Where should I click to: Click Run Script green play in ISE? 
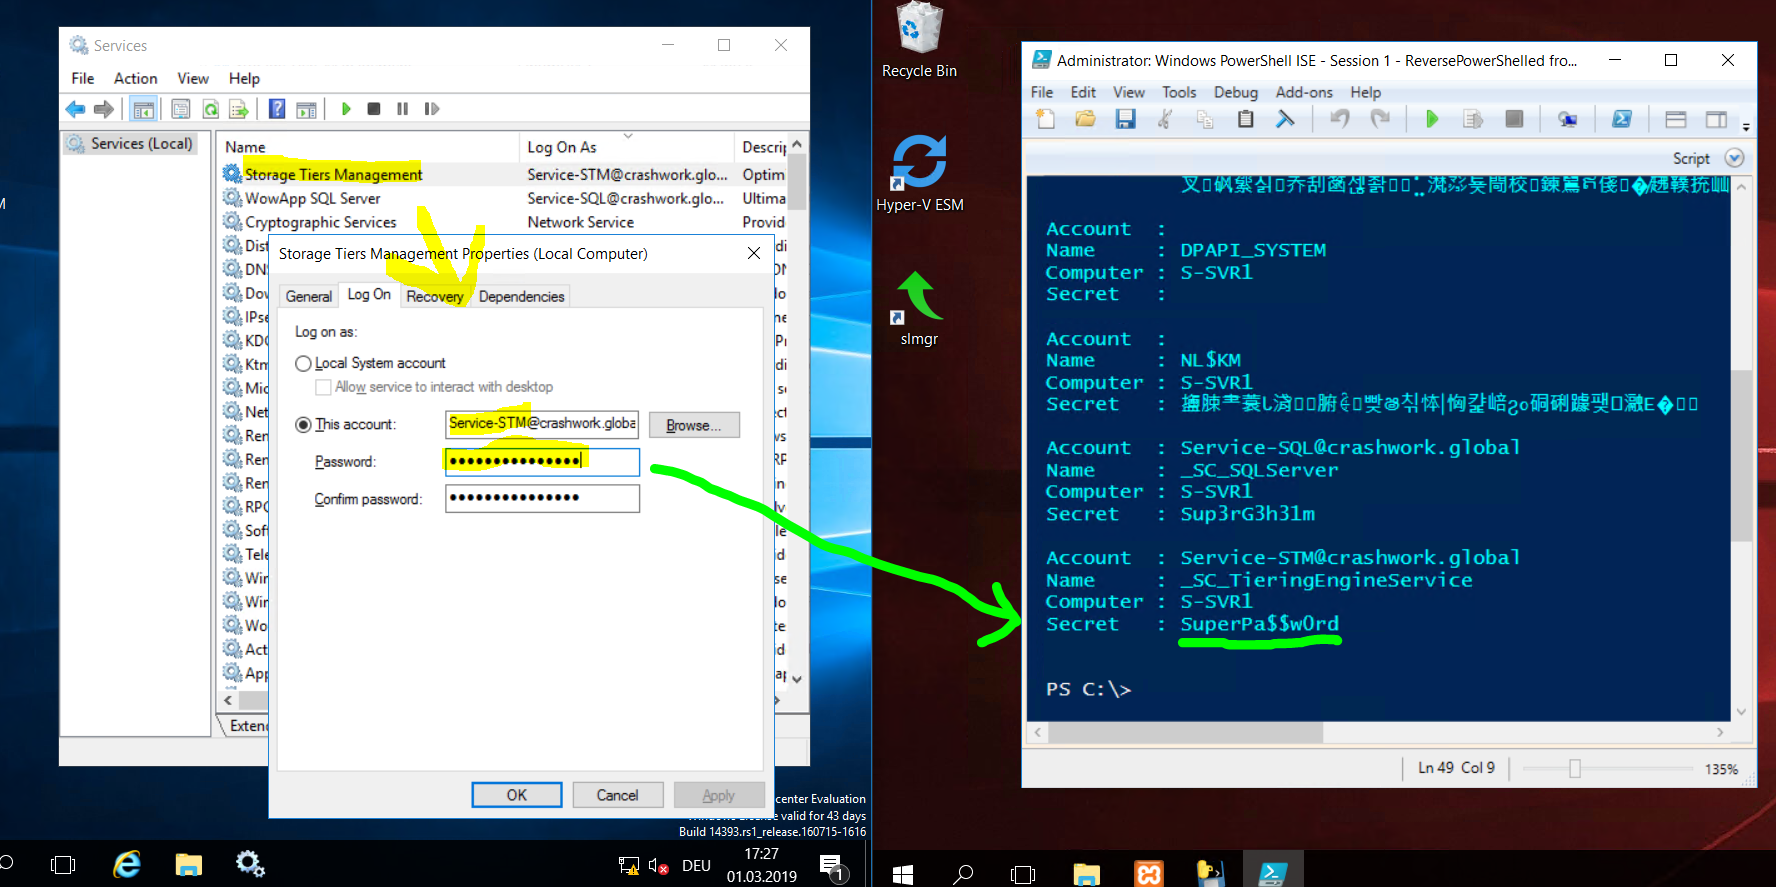click(x=1431, y=119)
